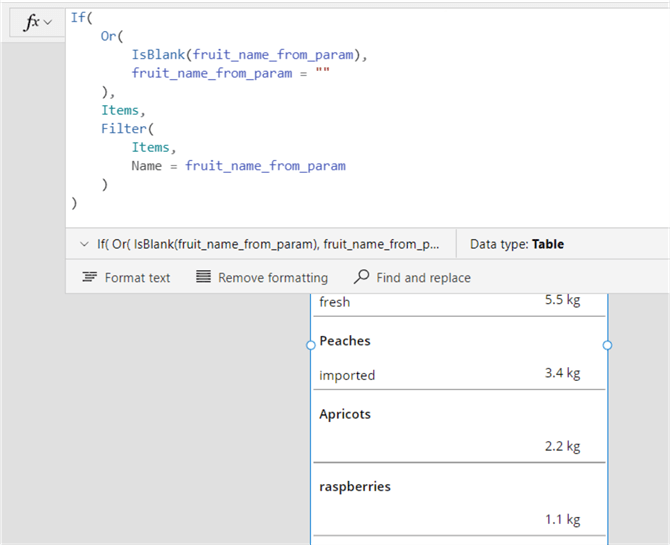Click the gallery's right selection handle
Viewport: 670px width, 545px height.
tap(607, 345)
